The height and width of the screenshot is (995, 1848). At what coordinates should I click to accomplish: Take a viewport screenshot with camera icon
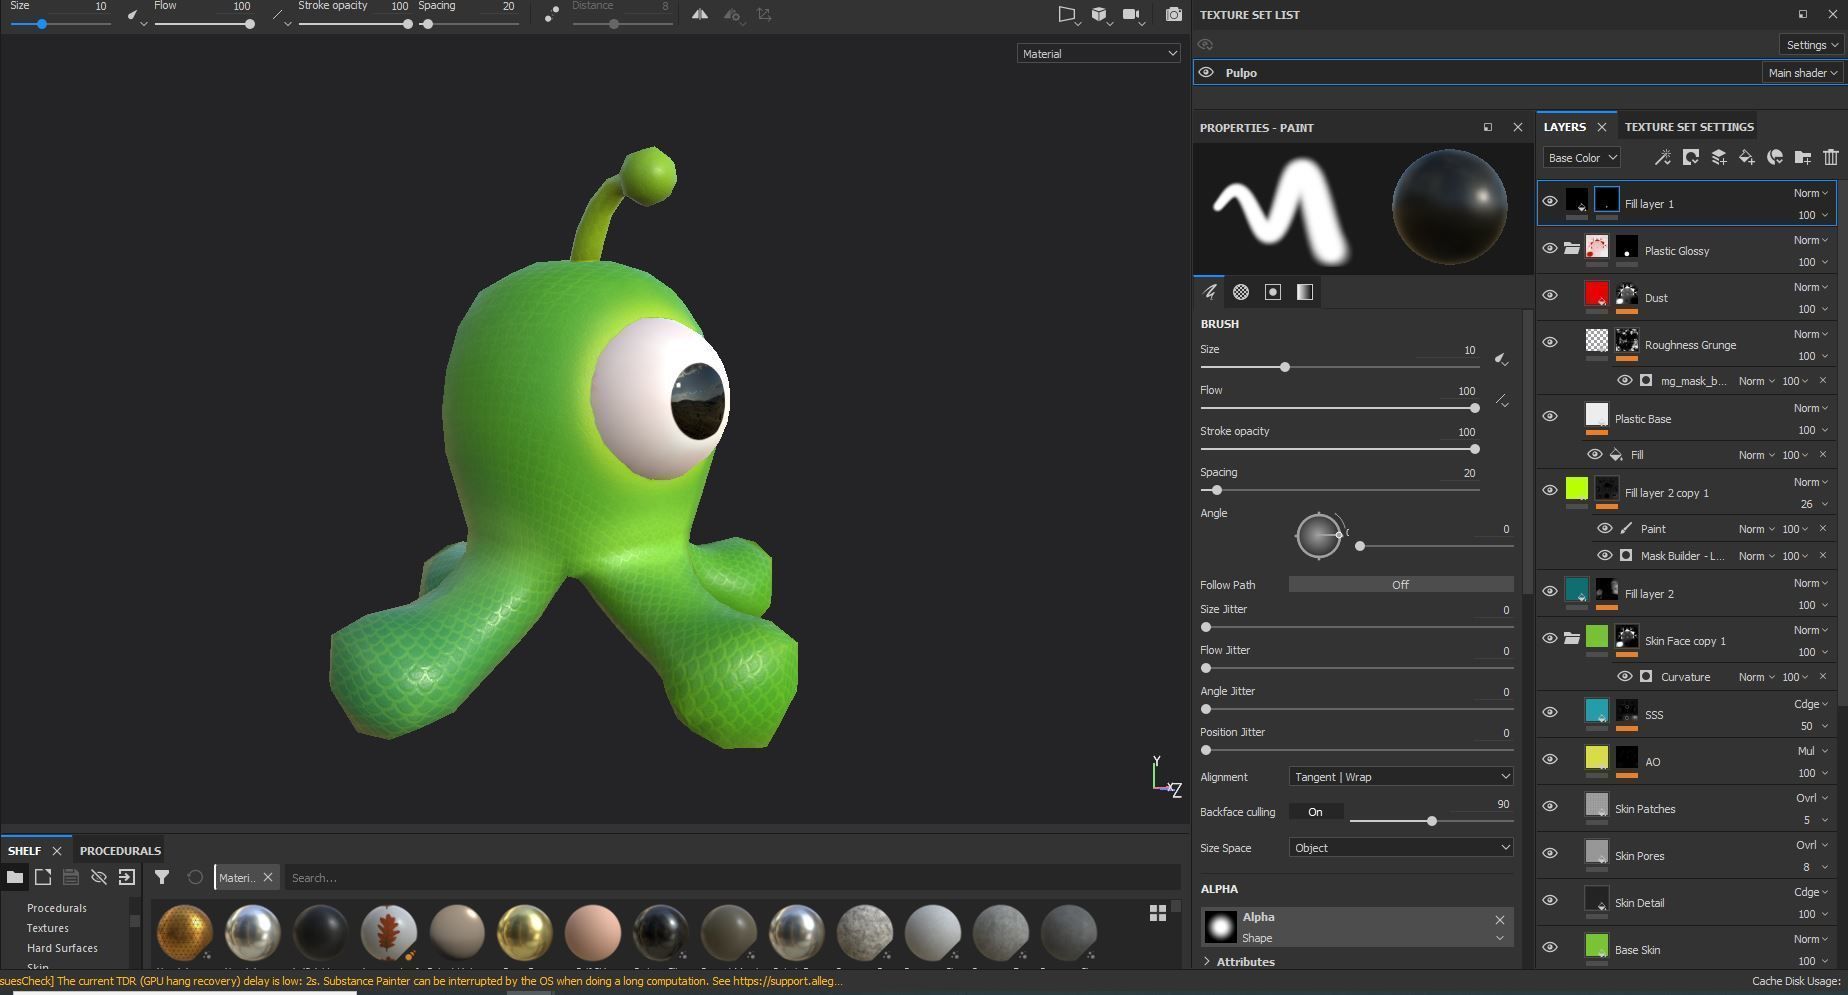[1173, 14]
